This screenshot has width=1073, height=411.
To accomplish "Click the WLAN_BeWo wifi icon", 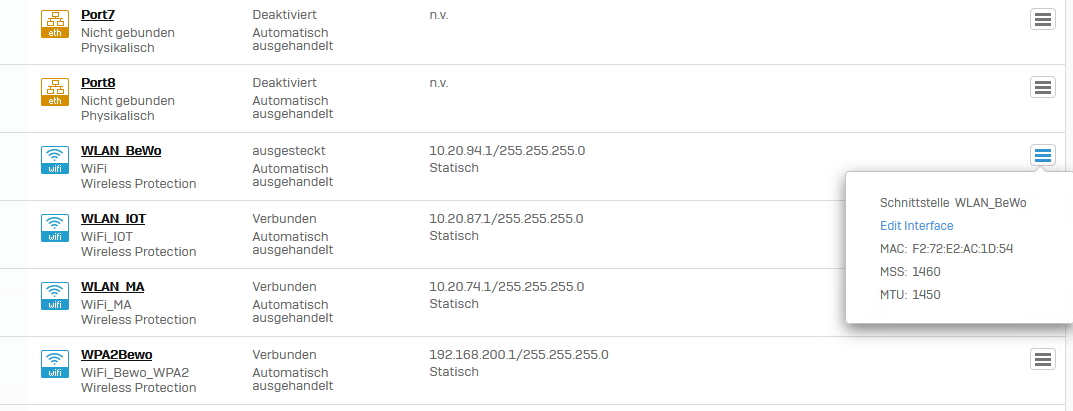I will point(54,159).
